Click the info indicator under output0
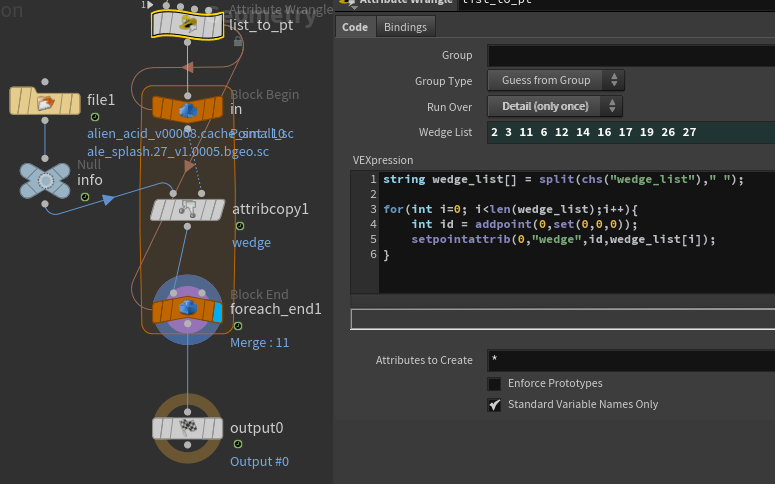This screenshot has width=775, height=484. click(x=238, y=444)
